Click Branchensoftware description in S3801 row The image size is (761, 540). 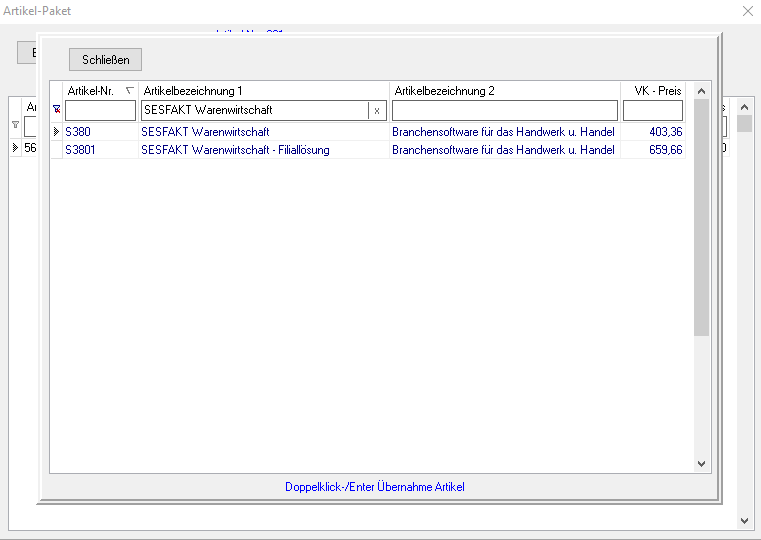[x=503, y=150]
